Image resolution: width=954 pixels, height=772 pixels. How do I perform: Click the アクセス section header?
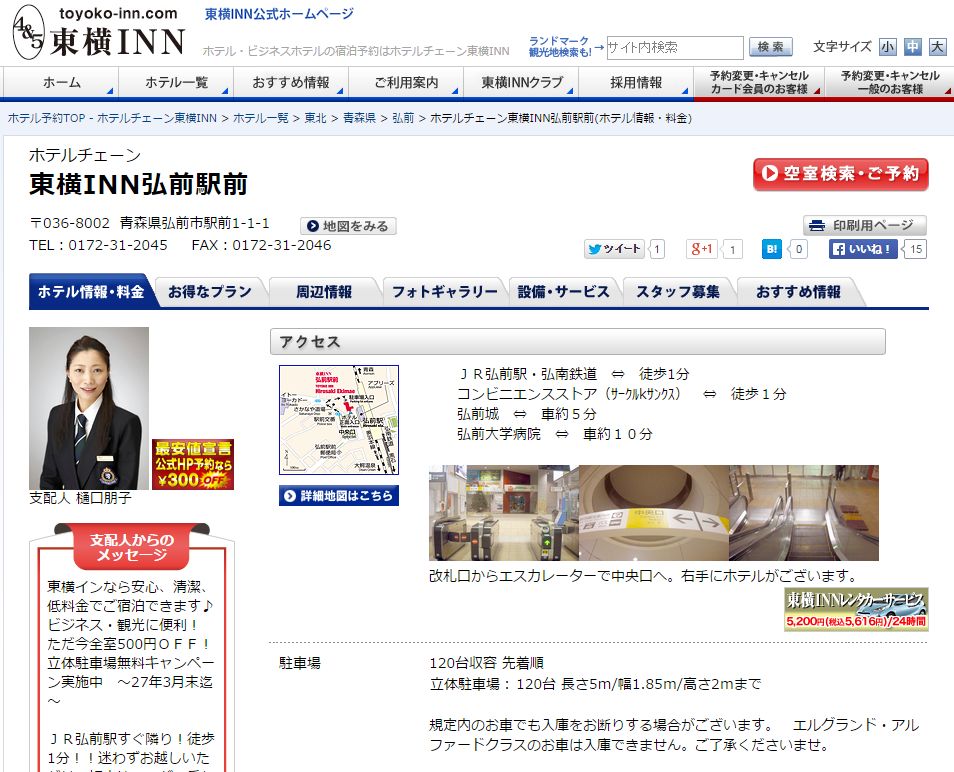click(577, 342)
